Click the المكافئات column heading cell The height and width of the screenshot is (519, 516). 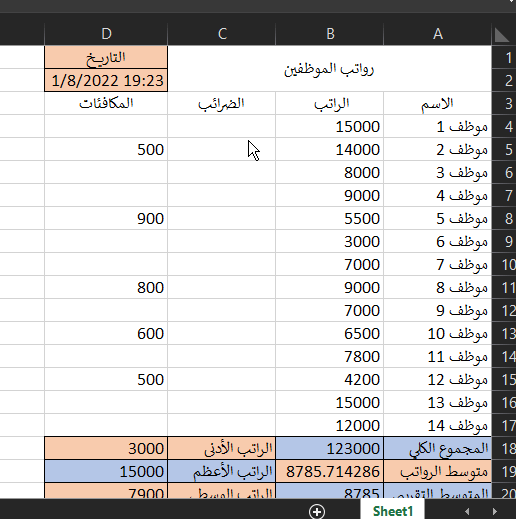pos(106,103)
